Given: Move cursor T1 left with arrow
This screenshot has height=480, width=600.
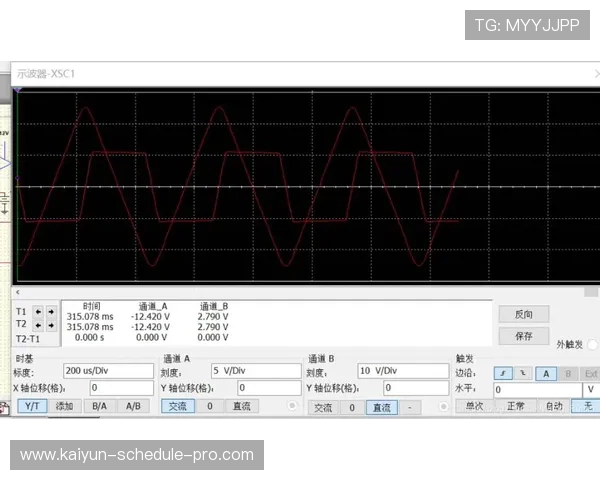Looking at the screenshot, I should tap(39, 312).
